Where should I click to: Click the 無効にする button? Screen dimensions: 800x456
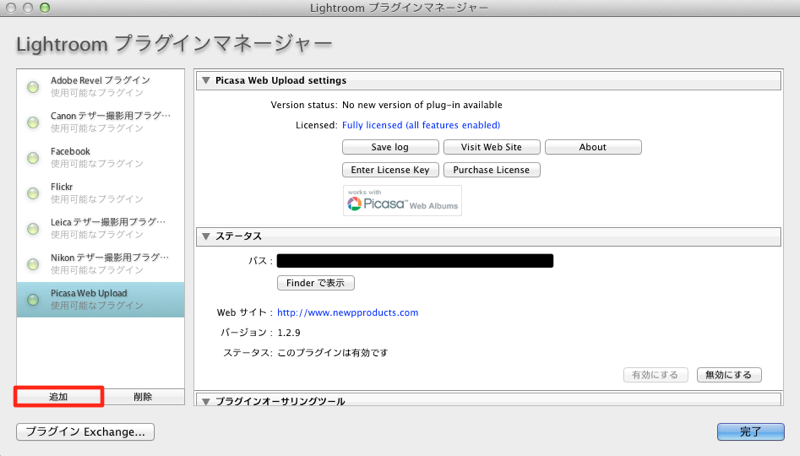tap(729, 375)
